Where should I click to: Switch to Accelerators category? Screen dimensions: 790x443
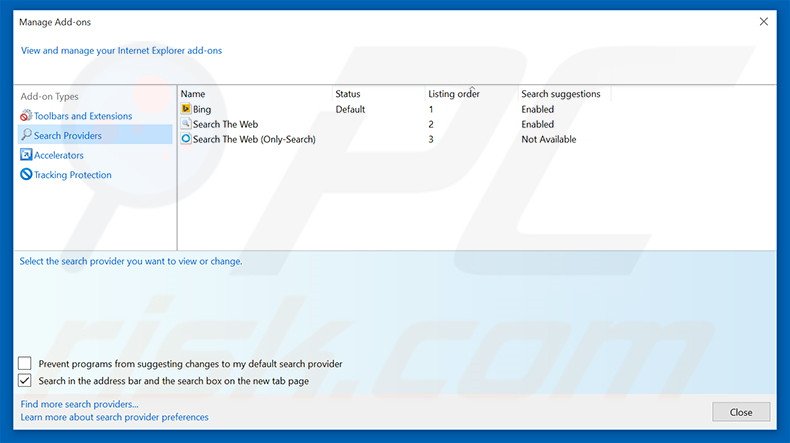click(59, 155)
